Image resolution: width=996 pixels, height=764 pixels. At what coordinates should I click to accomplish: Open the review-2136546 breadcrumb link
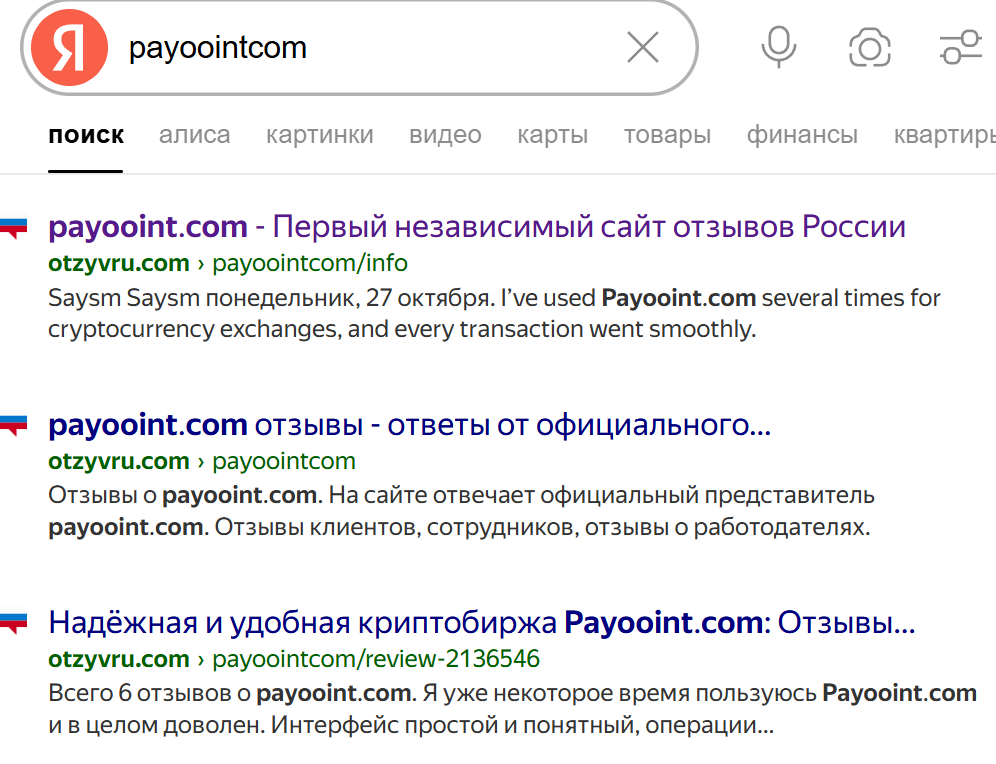point(377,659)
